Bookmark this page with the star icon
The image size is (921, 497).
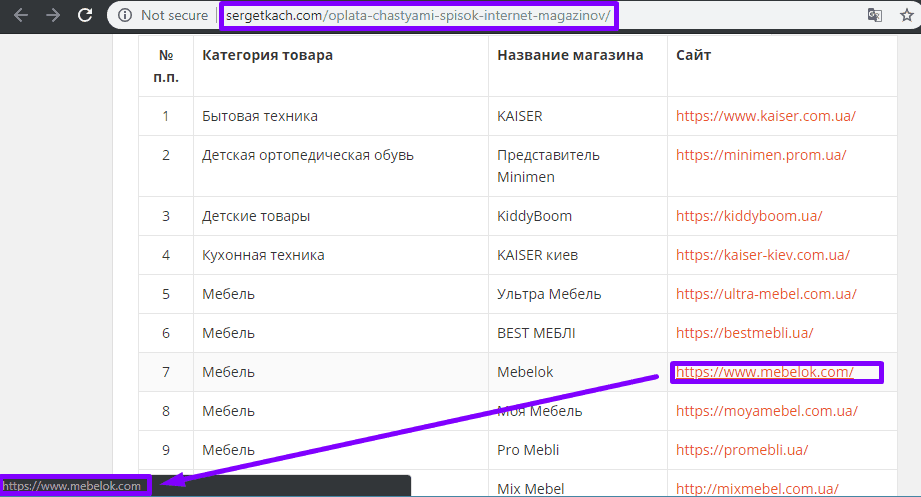[x=905, y=15]
